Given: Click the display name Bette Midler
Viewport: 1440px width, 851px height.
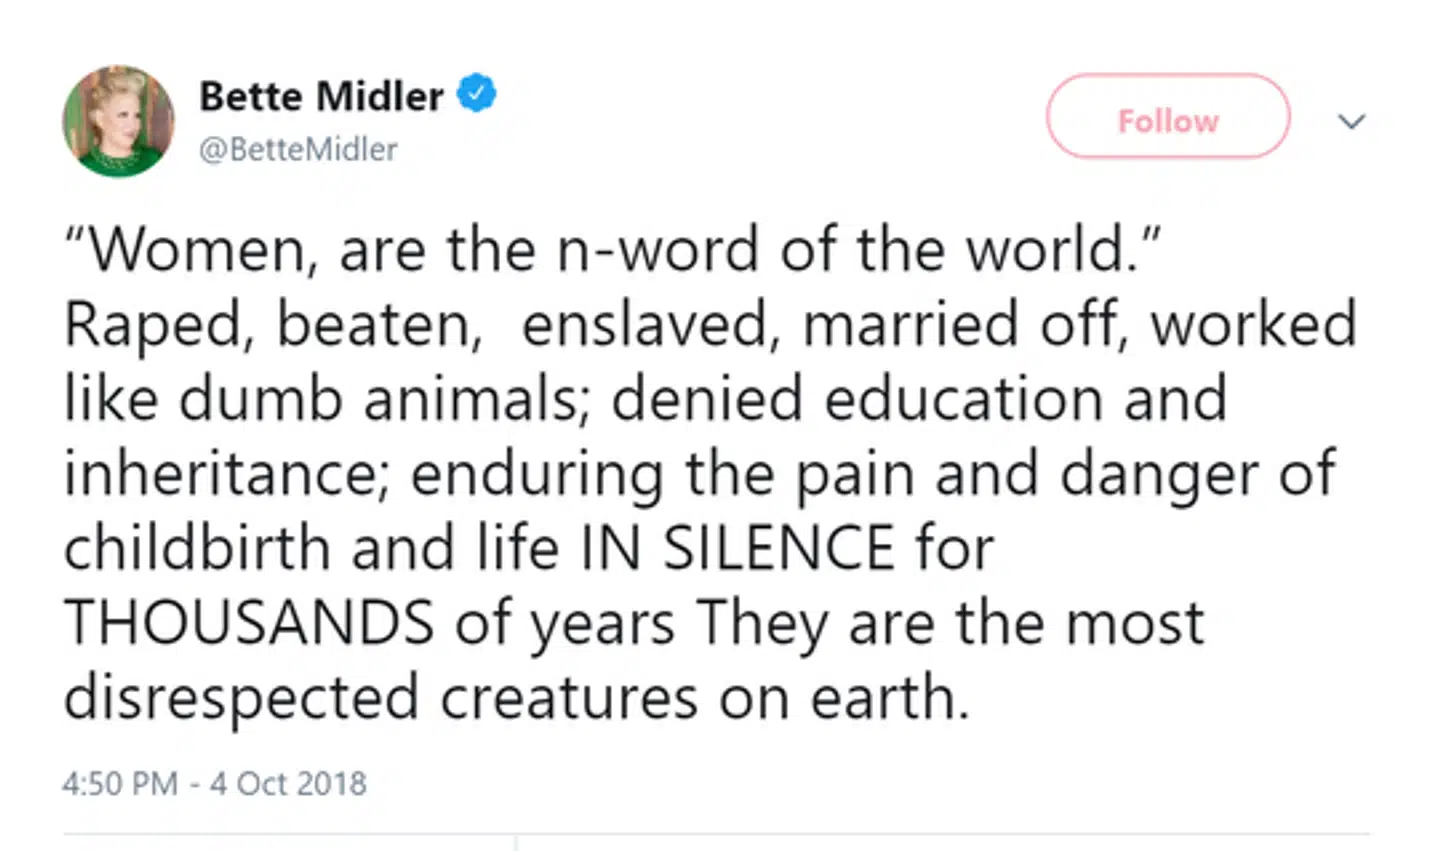Looking at the screenshot, I should (x=320, y=95).
